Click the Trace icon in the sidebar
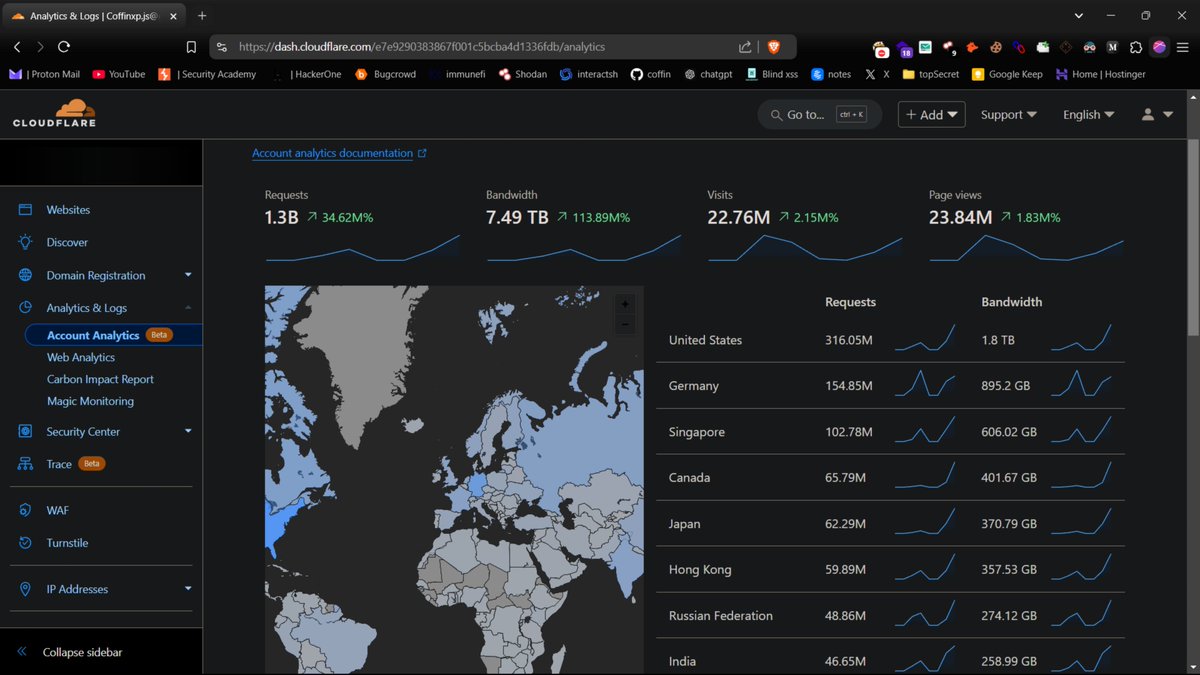Screen dimensions: 1200x675 click(x=25, y=464)
